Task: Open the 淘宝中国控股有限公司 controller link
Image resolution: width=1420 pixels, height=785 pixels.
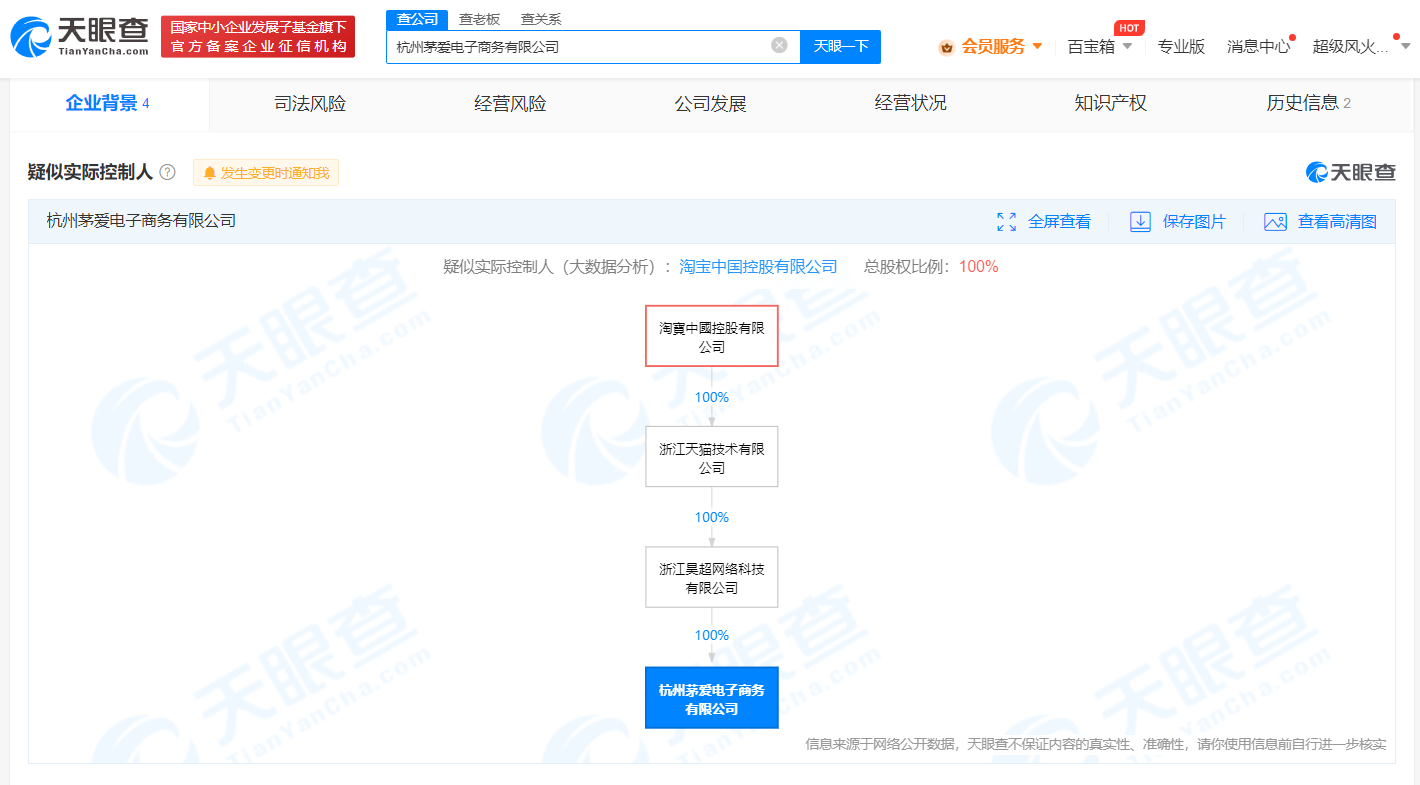Action: pos(758,267)
